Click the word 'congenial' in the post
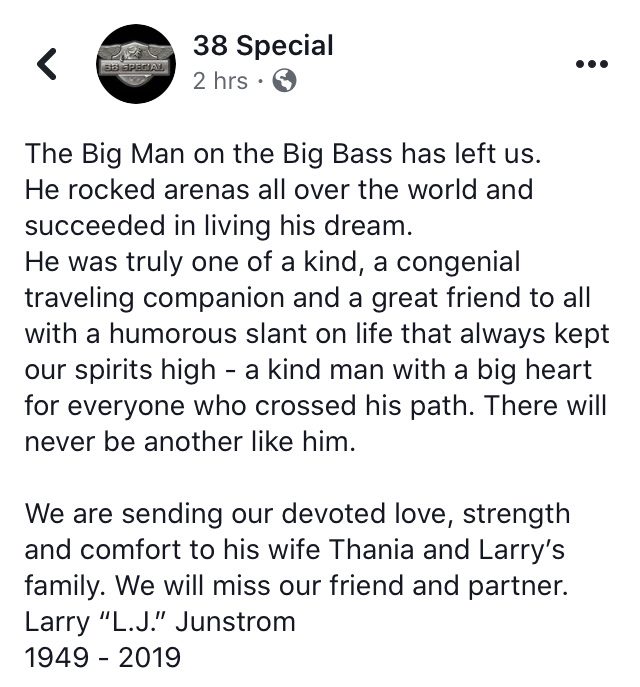This screenshot has height=687, width=640. point(458,263)
